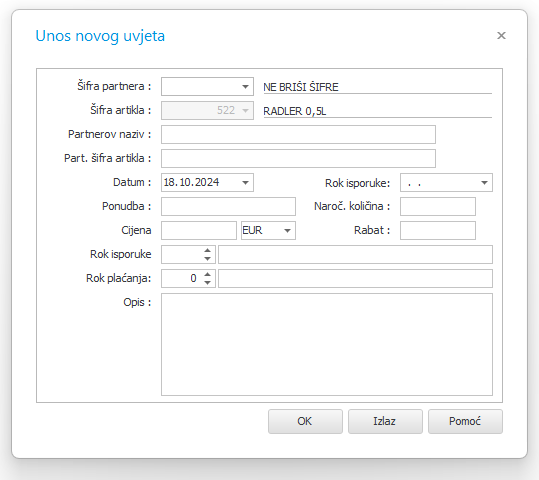Expand the Rok isporuke date dropdown

point(484,183)
